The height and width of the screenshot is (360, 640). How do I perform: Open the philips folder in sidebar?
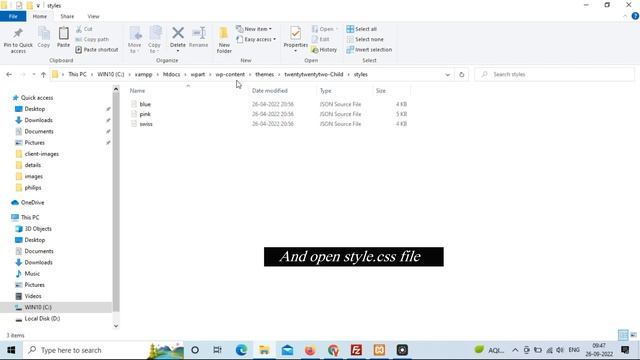click(33, 188)
